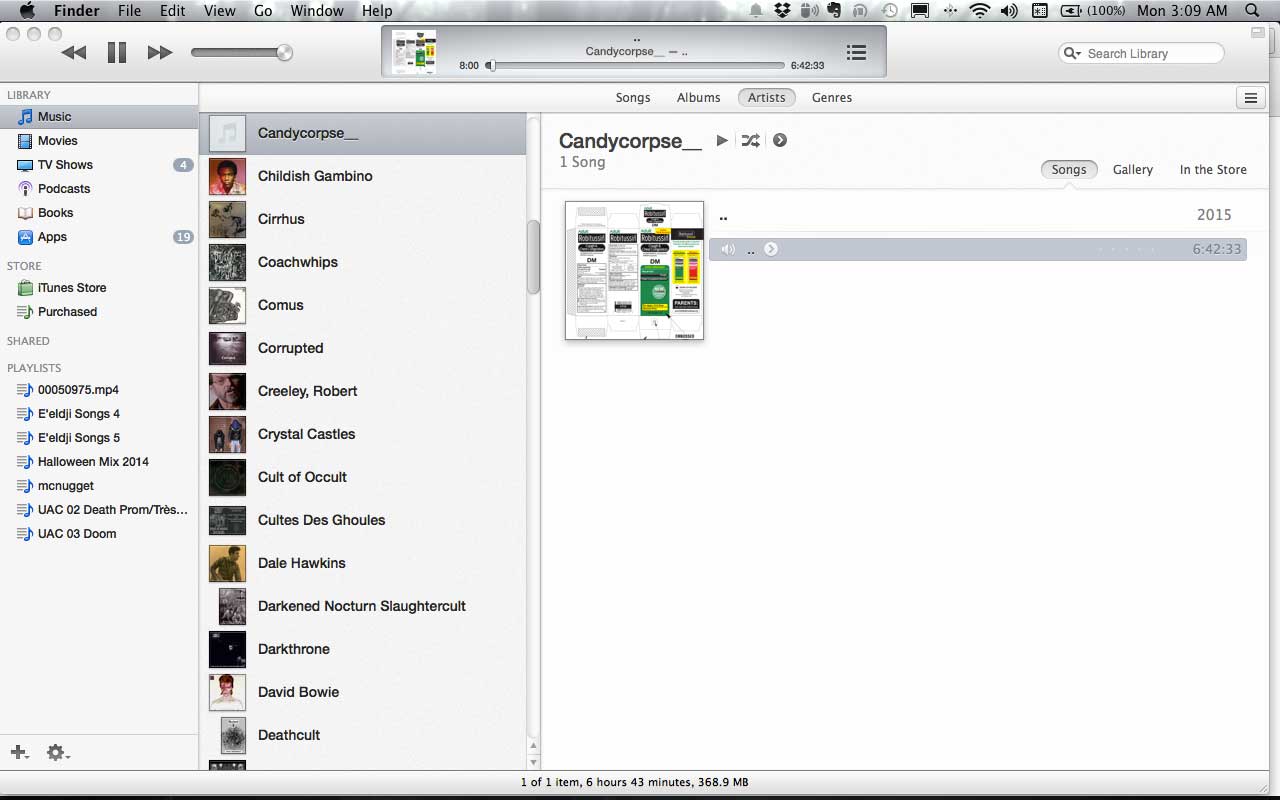Screen dimensions: 1280x800
Task: Select Cult of Occult in the artist list
Action: [363, 477]
